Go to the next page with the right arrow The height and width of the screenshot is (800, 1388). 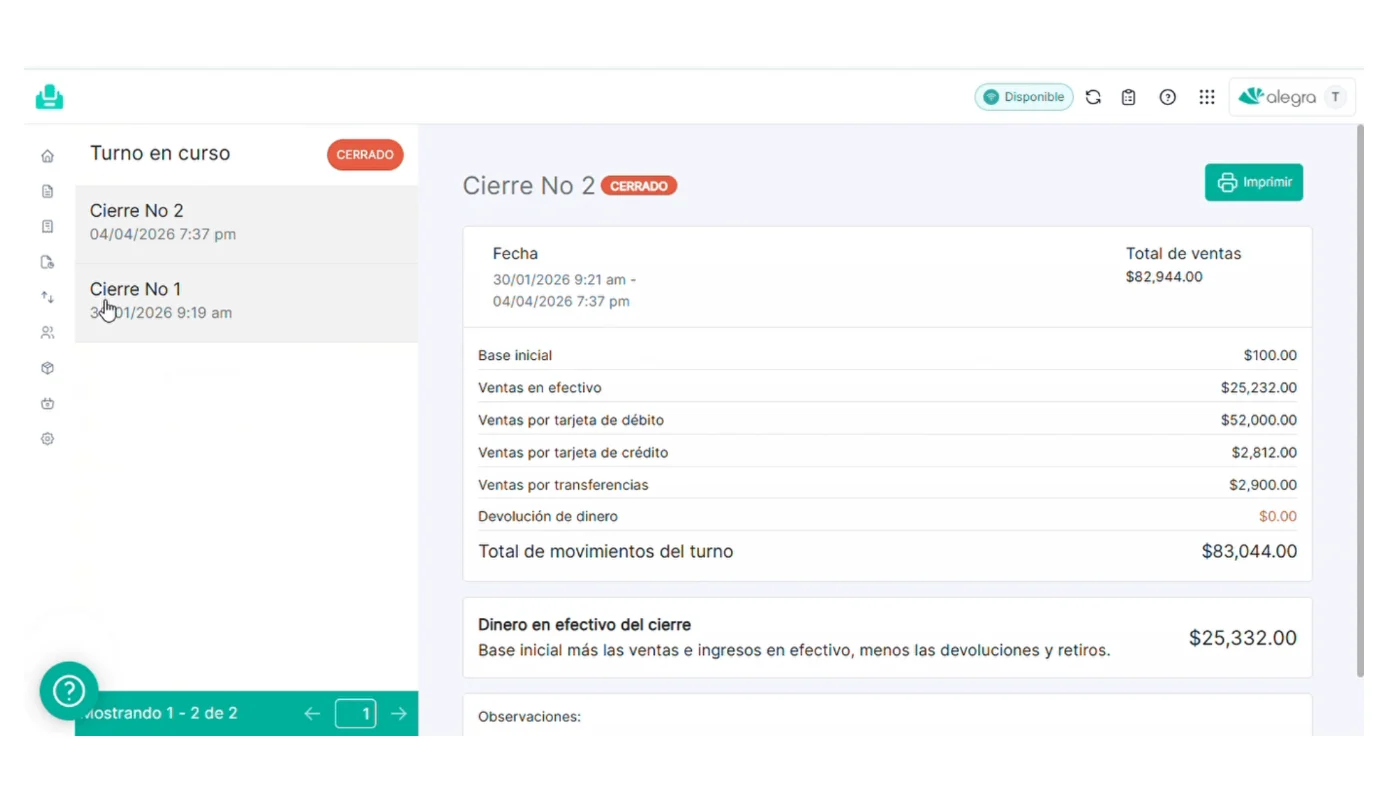(399, 713)
